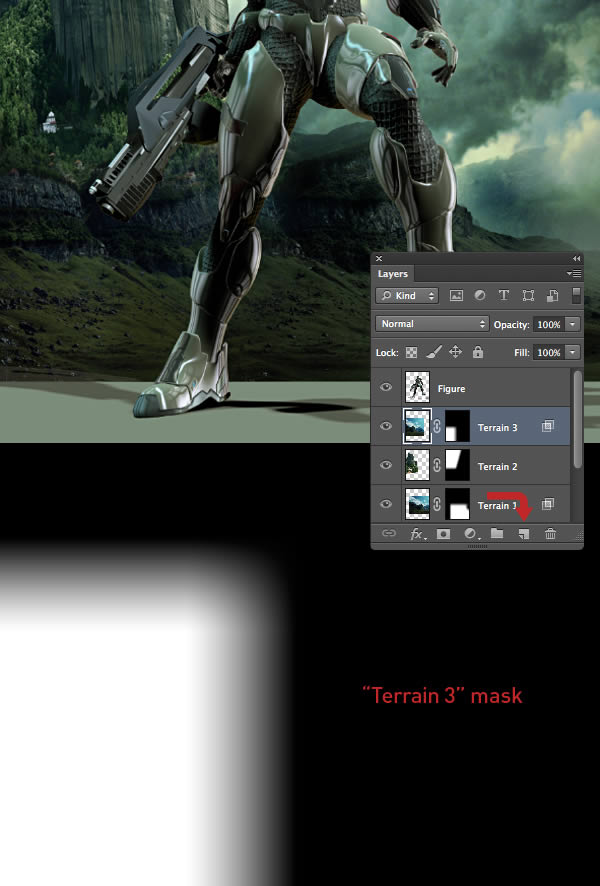This screenshot has width=600, height=886.
Task: Click Terrain 1 smart filter badge icon
Action: [547, 503]
